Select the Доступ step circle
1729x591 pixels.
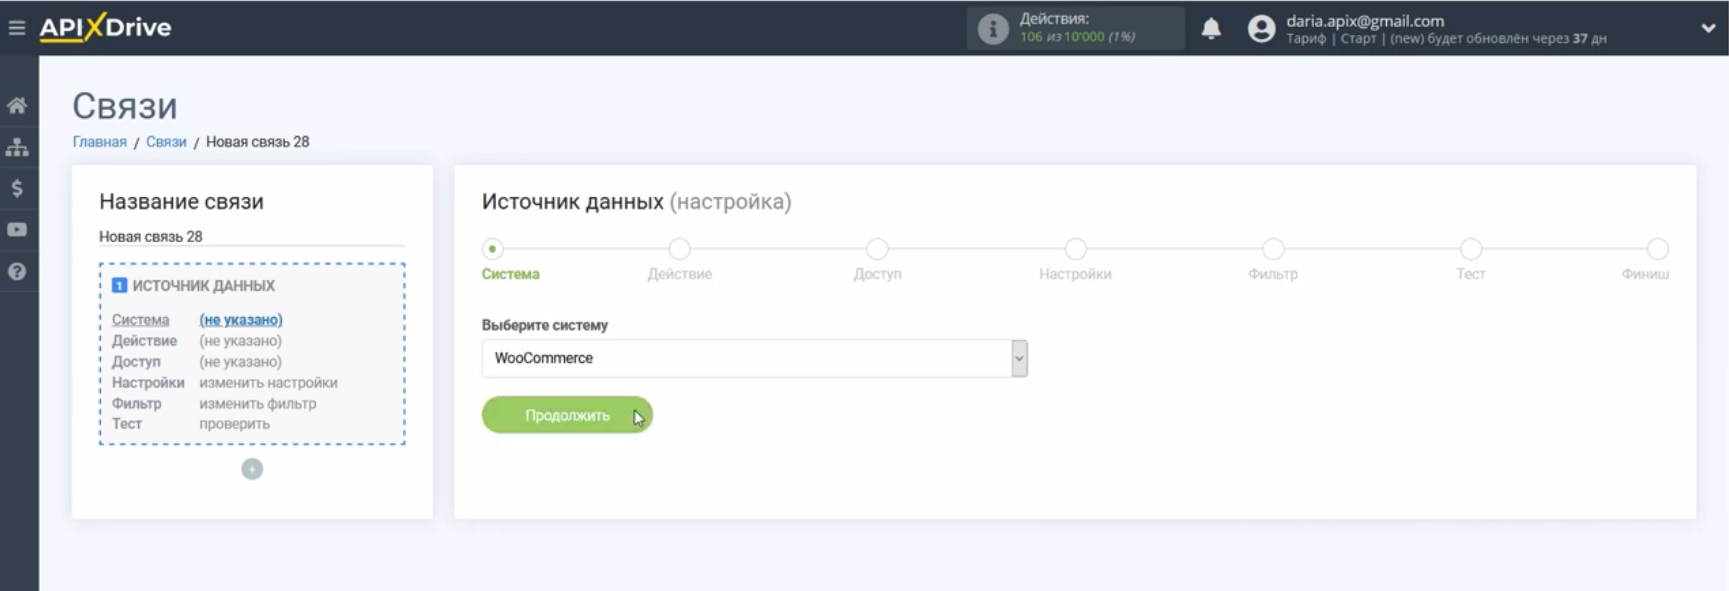click(877, 249)
